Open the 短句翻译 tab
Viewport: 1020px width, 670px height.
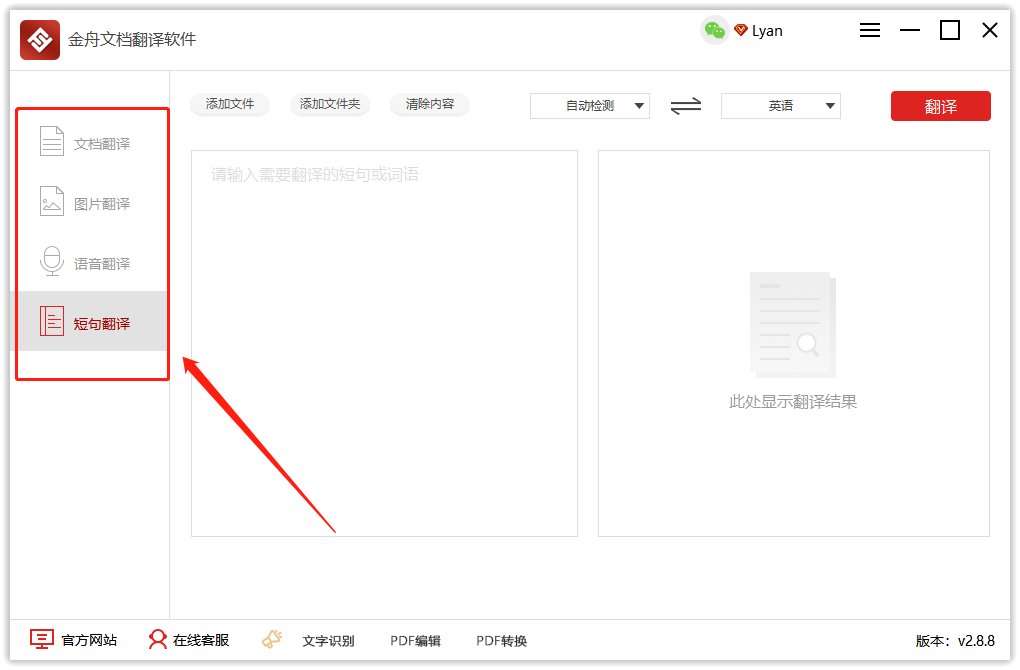(x=92, y=321)
